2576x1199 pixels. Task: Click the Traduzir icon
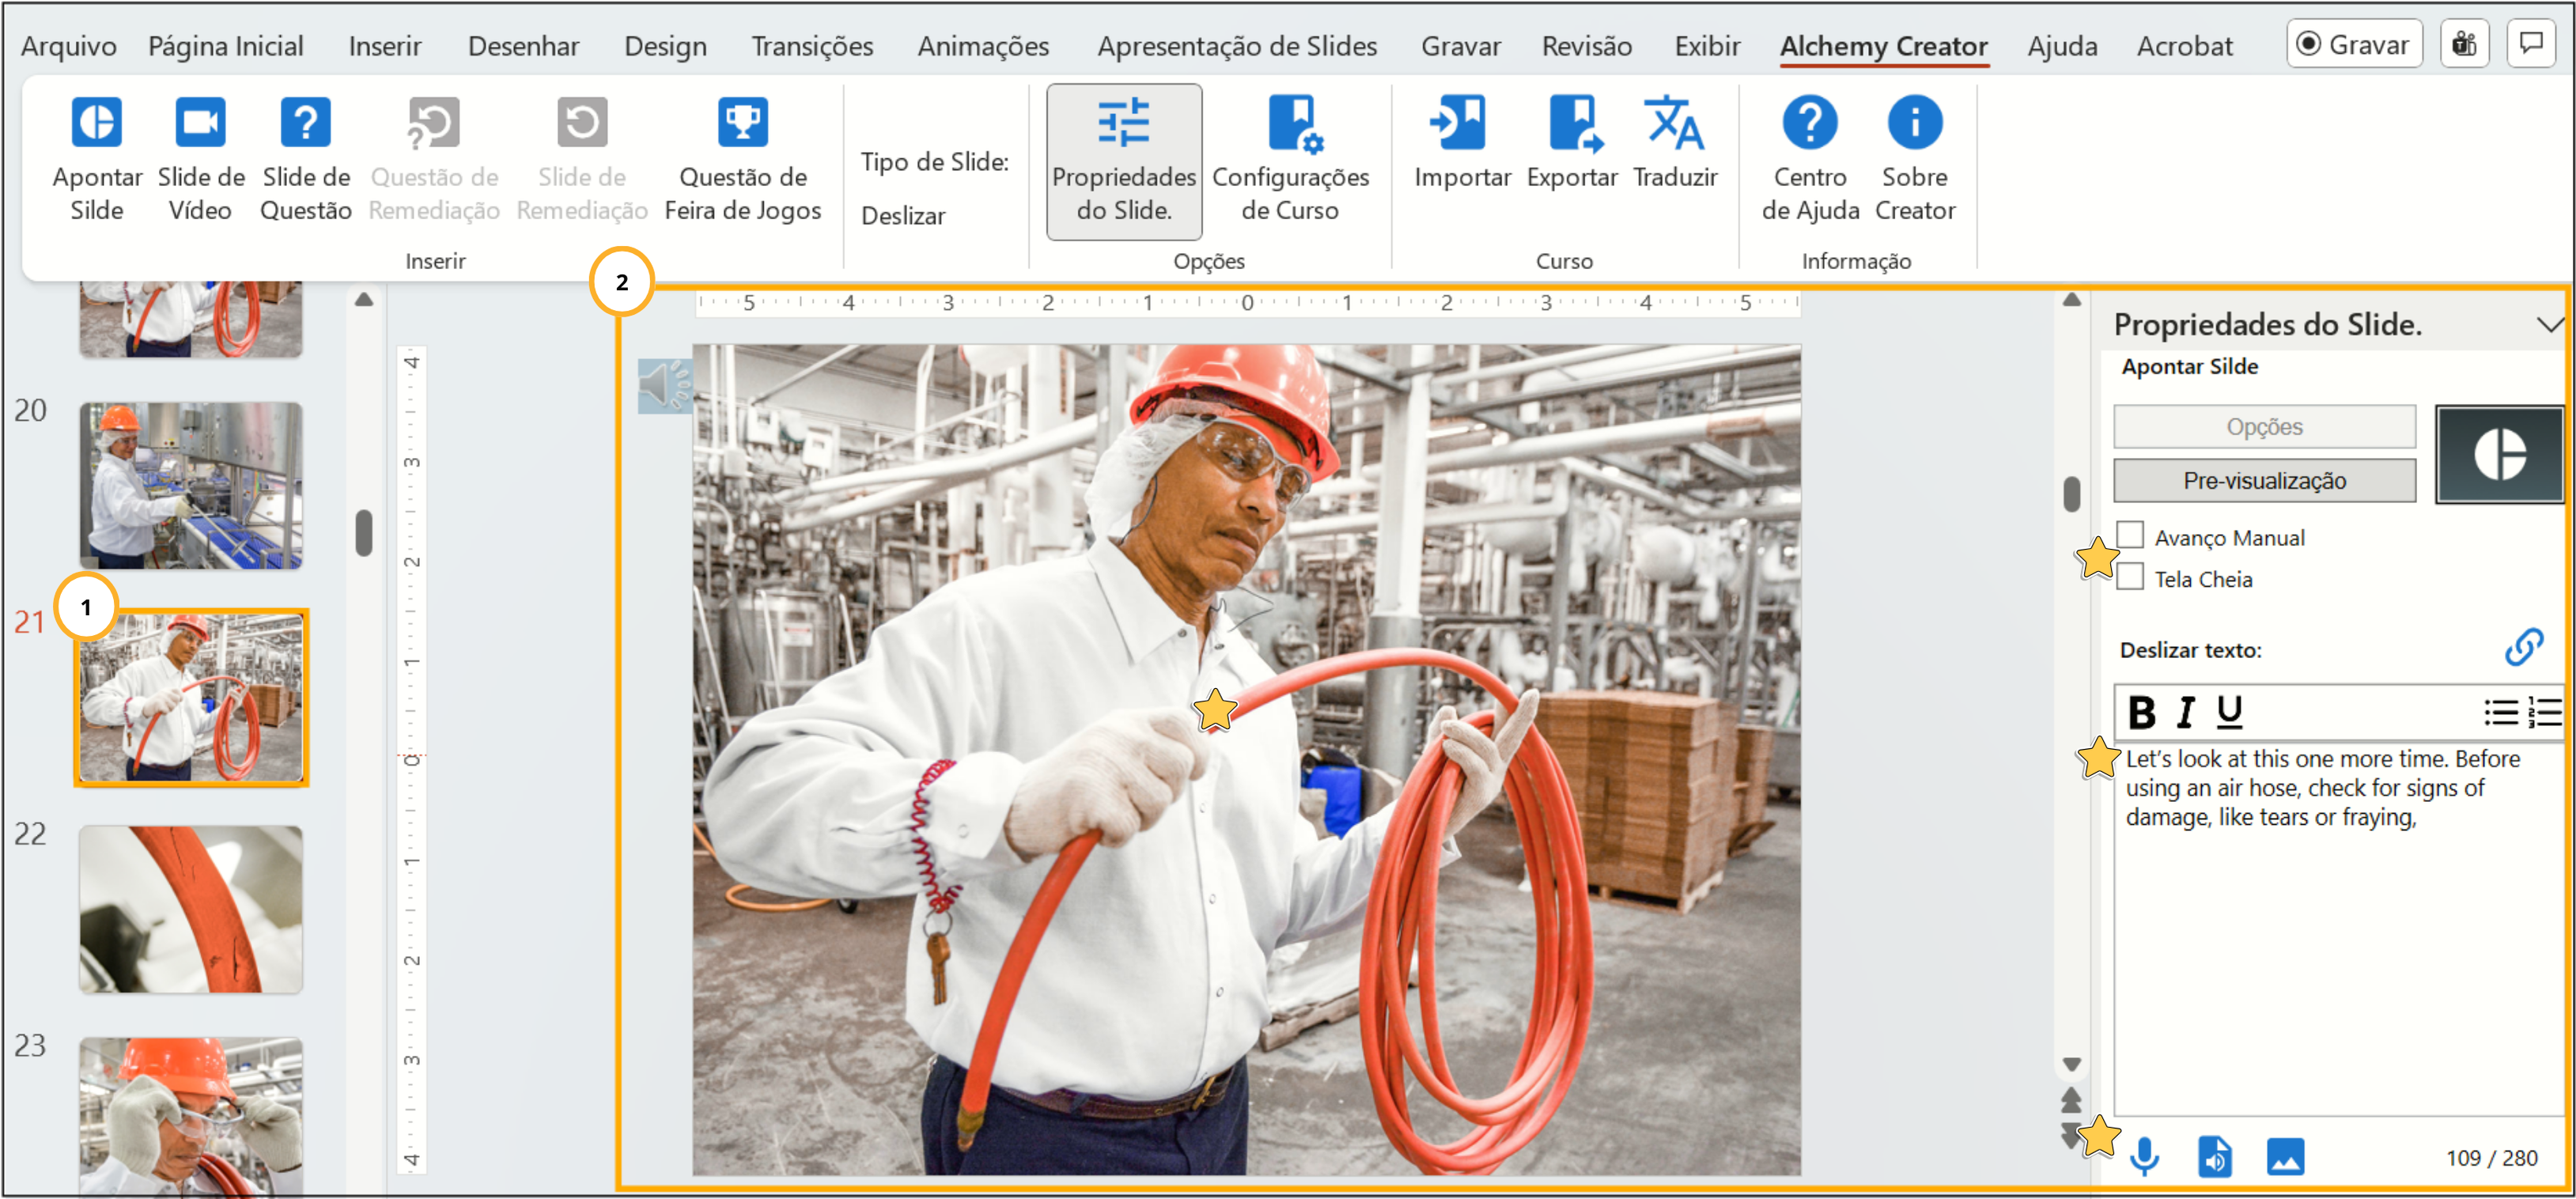[x=1674, y=123]
